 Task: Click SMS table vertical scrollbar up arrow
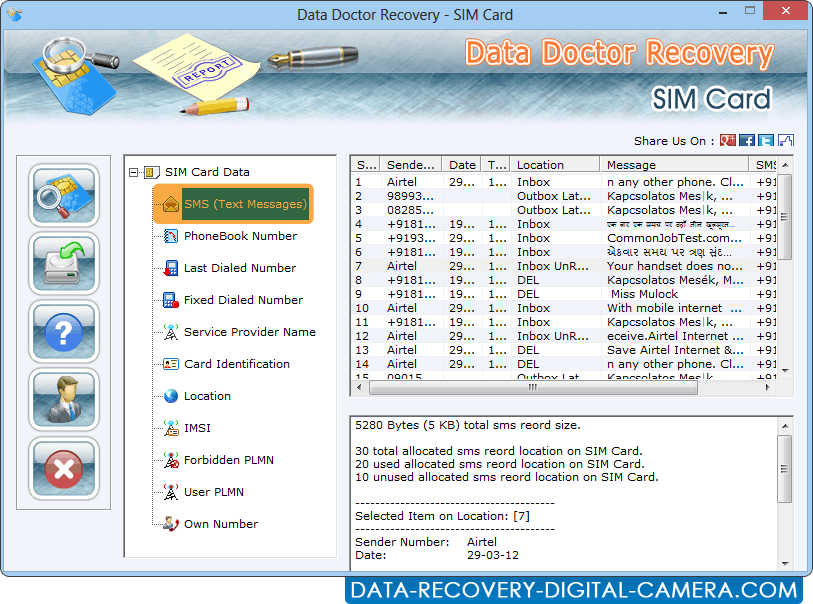coord(786,165)
